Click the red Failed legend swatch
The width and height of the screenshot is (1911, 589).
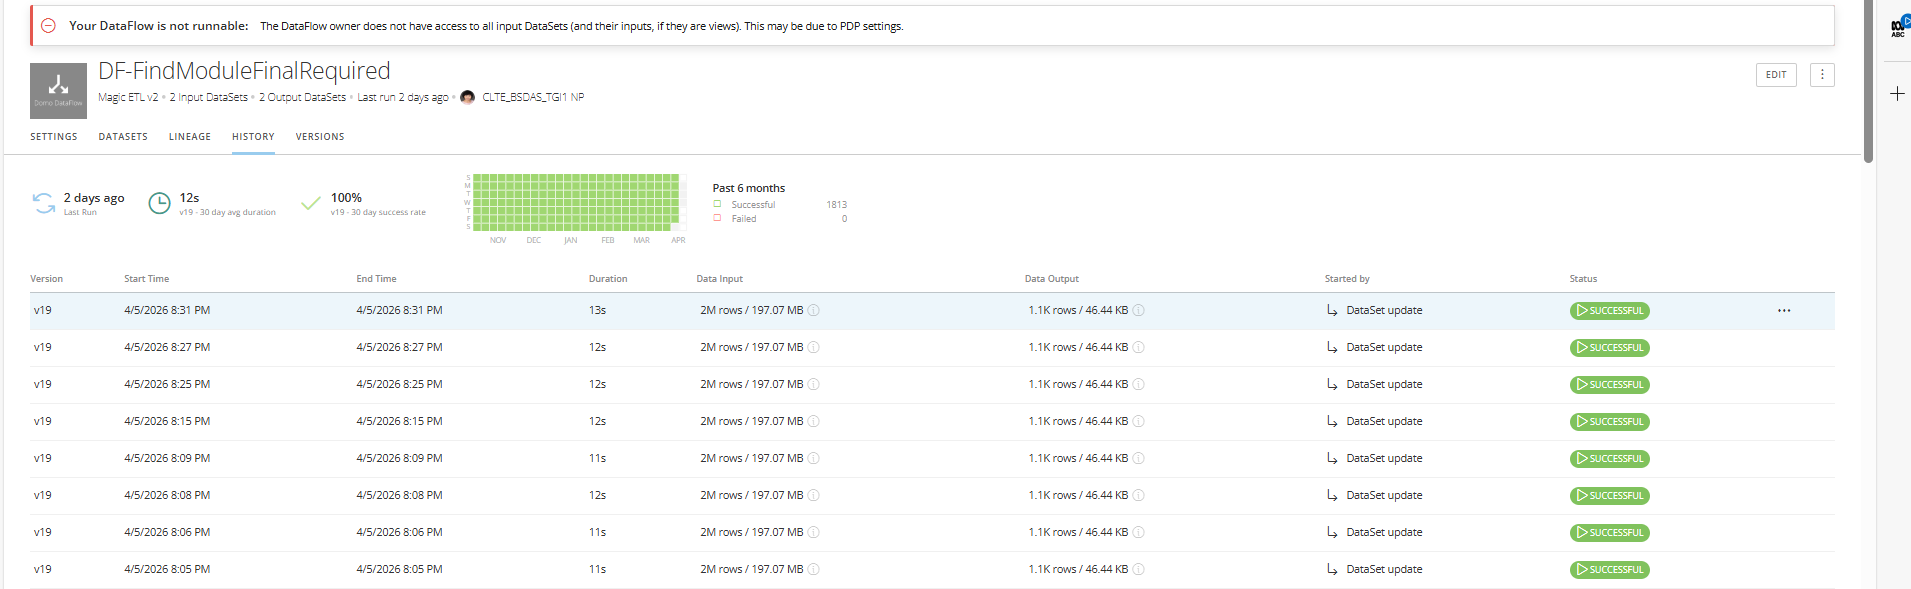717,218
